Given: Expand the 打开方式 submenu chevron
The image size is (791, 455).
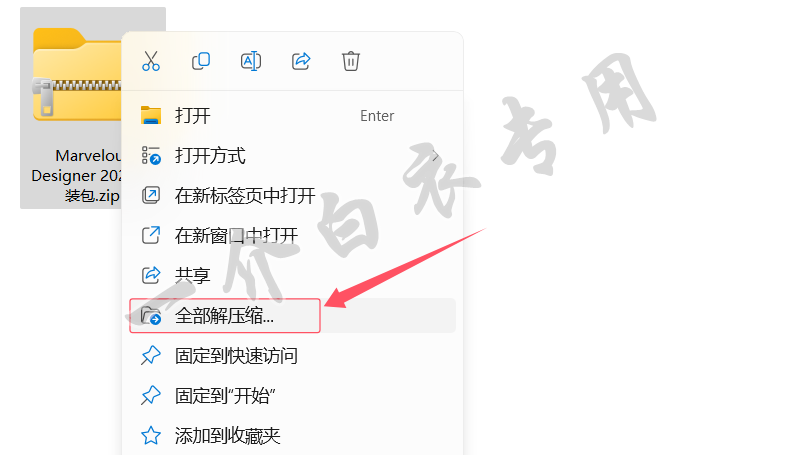Looking at the screenshot, I should click(435, 156).
